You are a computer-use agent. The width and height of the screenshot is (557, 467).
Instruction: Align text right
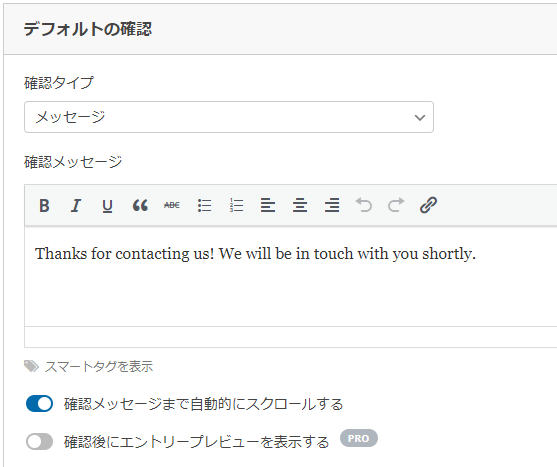[332, 205]
